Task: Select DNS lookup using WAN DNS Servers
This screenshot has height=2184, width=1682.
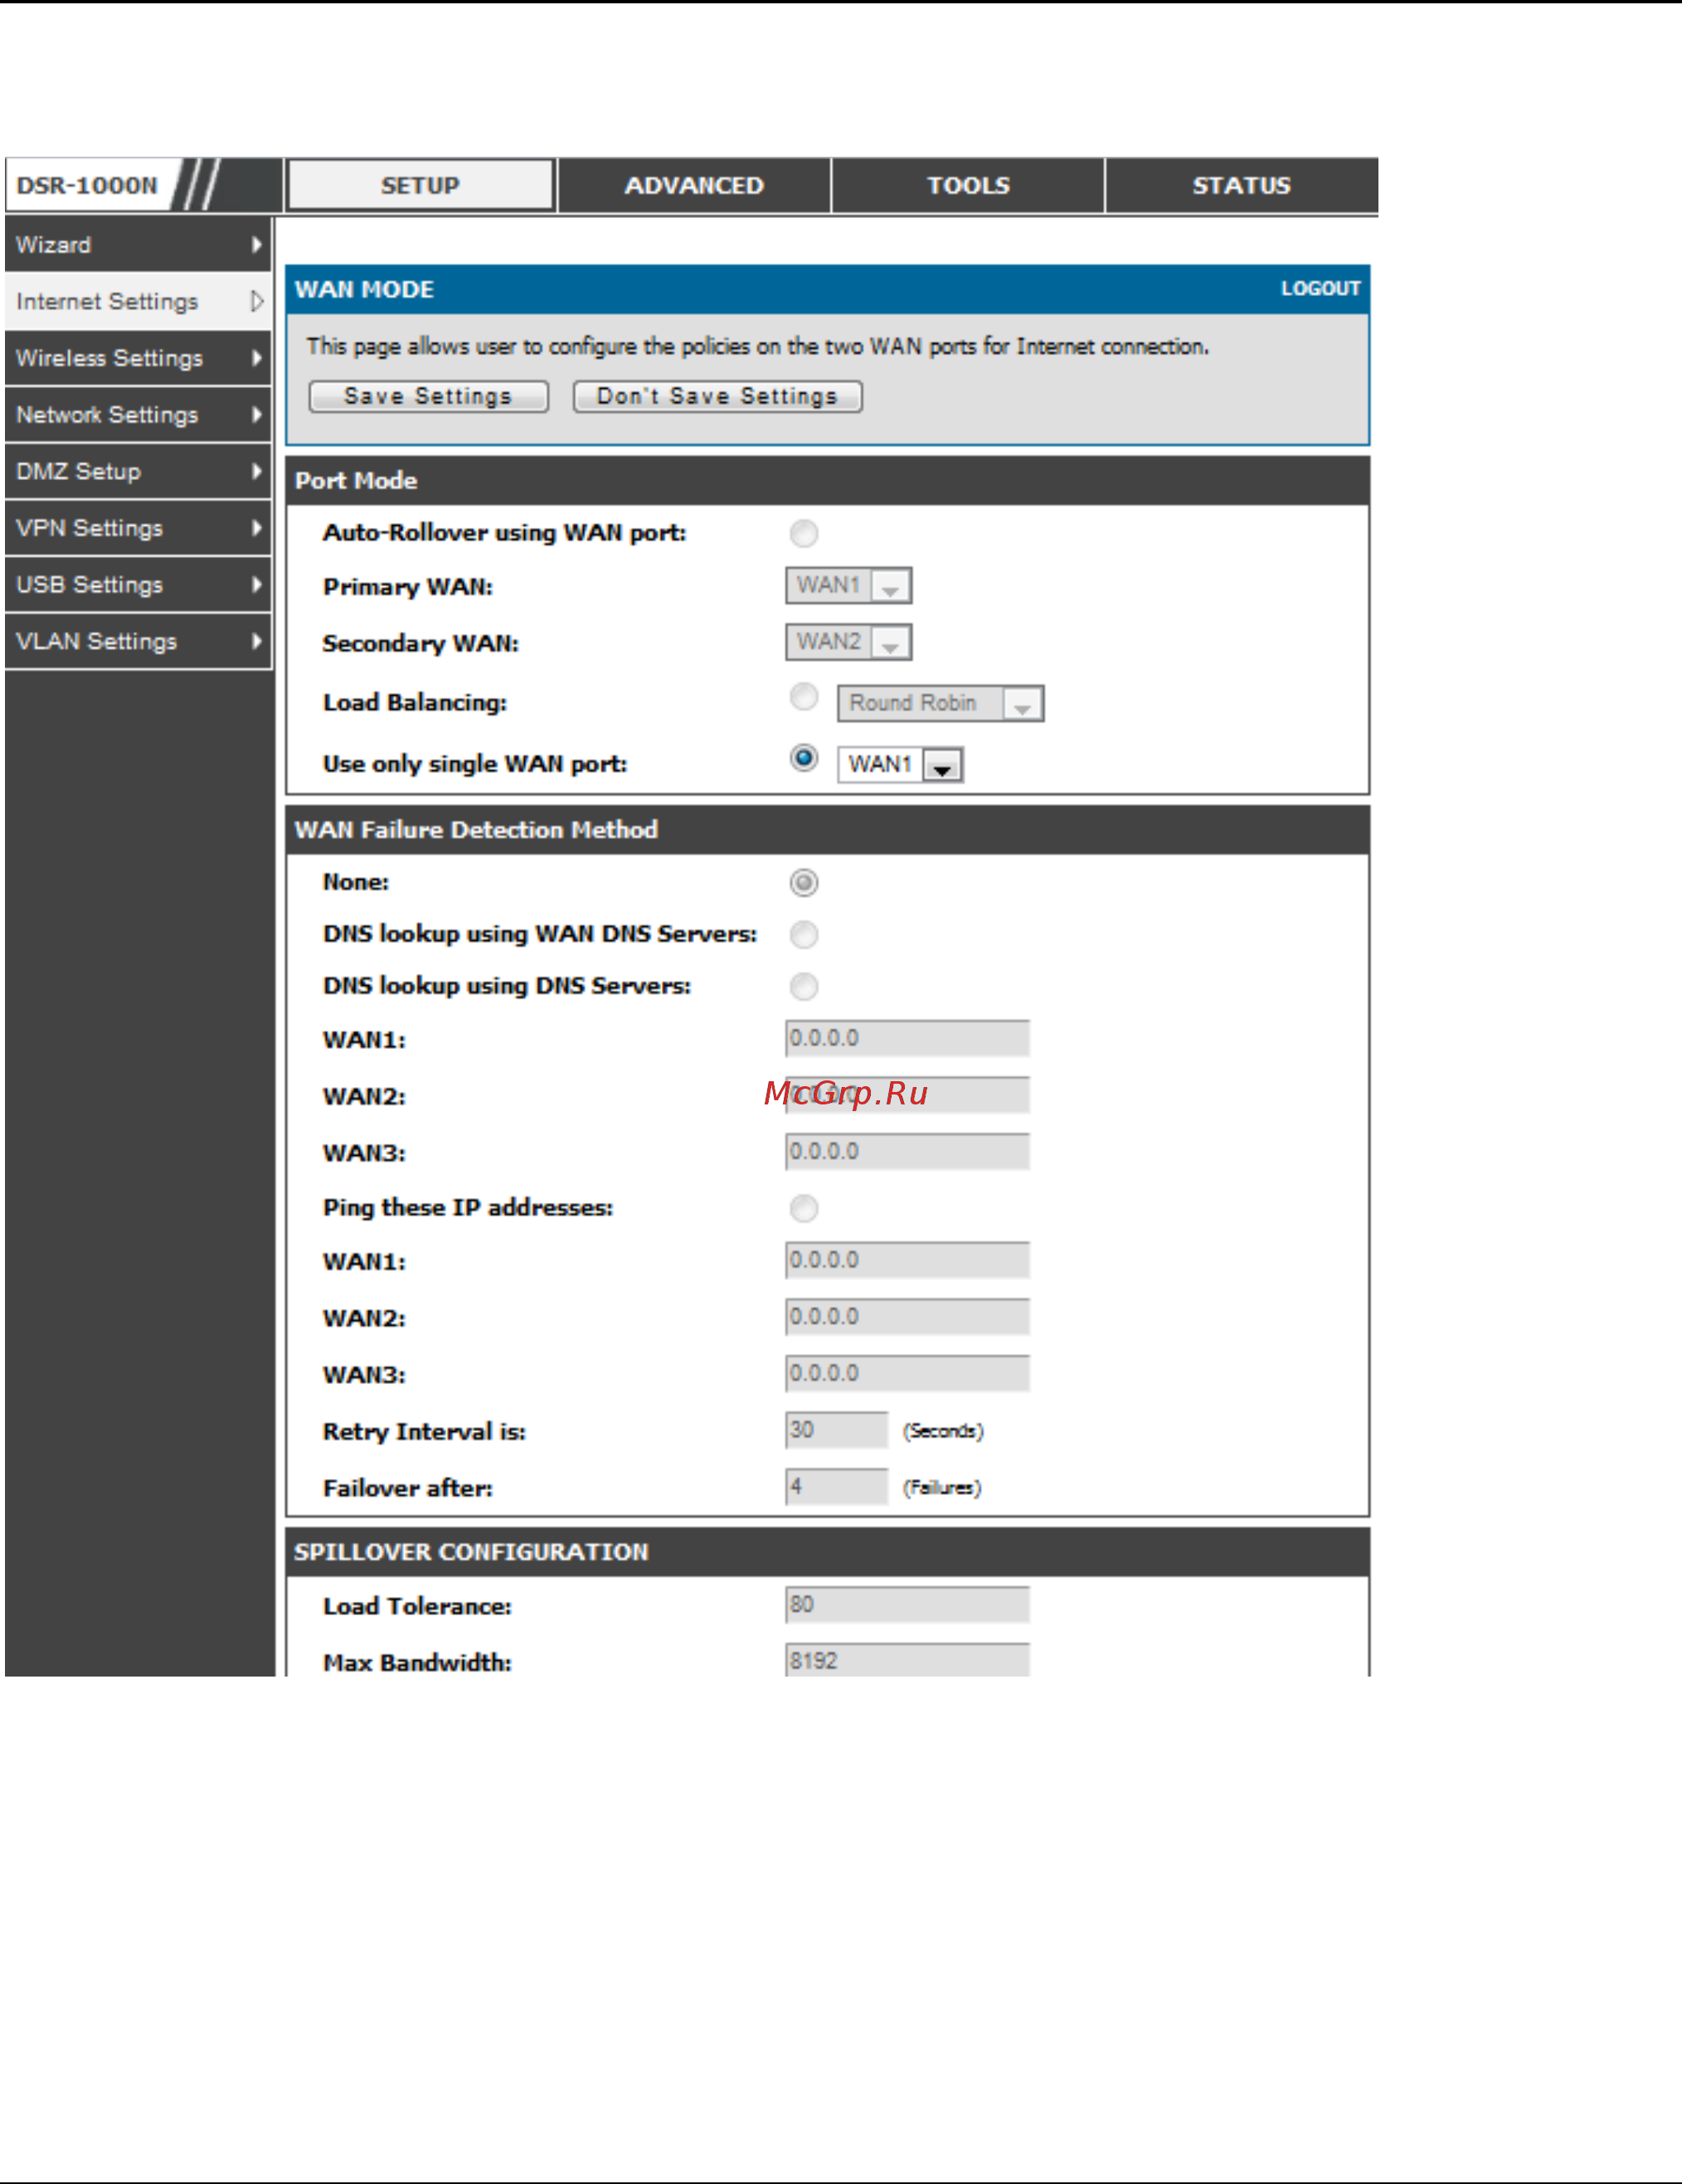Action: click(804, 935)
